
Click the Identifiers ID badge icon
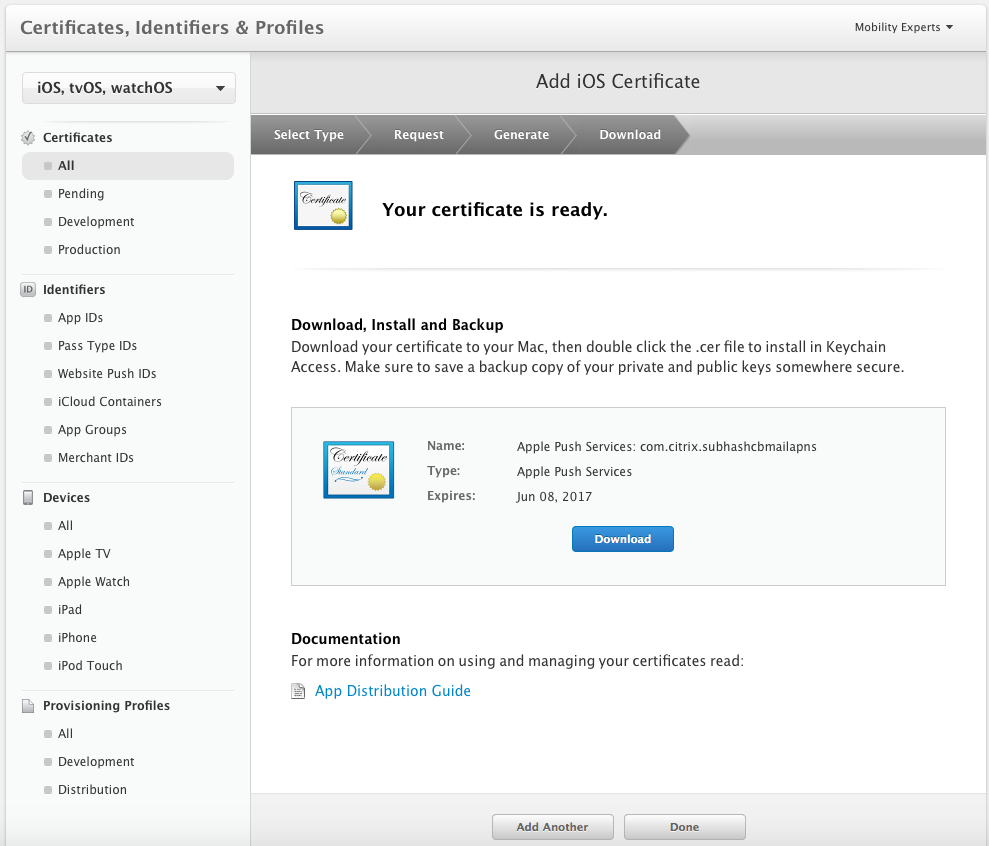[28, 290]
